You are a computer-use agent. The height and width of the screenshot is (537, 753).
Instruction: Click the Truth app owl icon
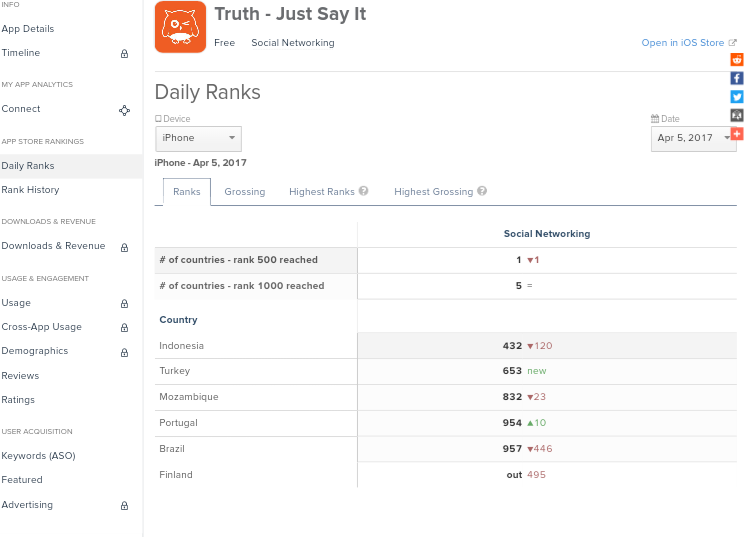(x=180, y=27)
